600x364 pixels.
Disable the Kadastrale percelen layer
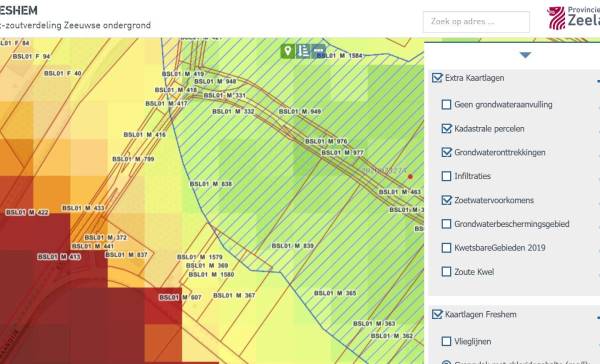446,129
